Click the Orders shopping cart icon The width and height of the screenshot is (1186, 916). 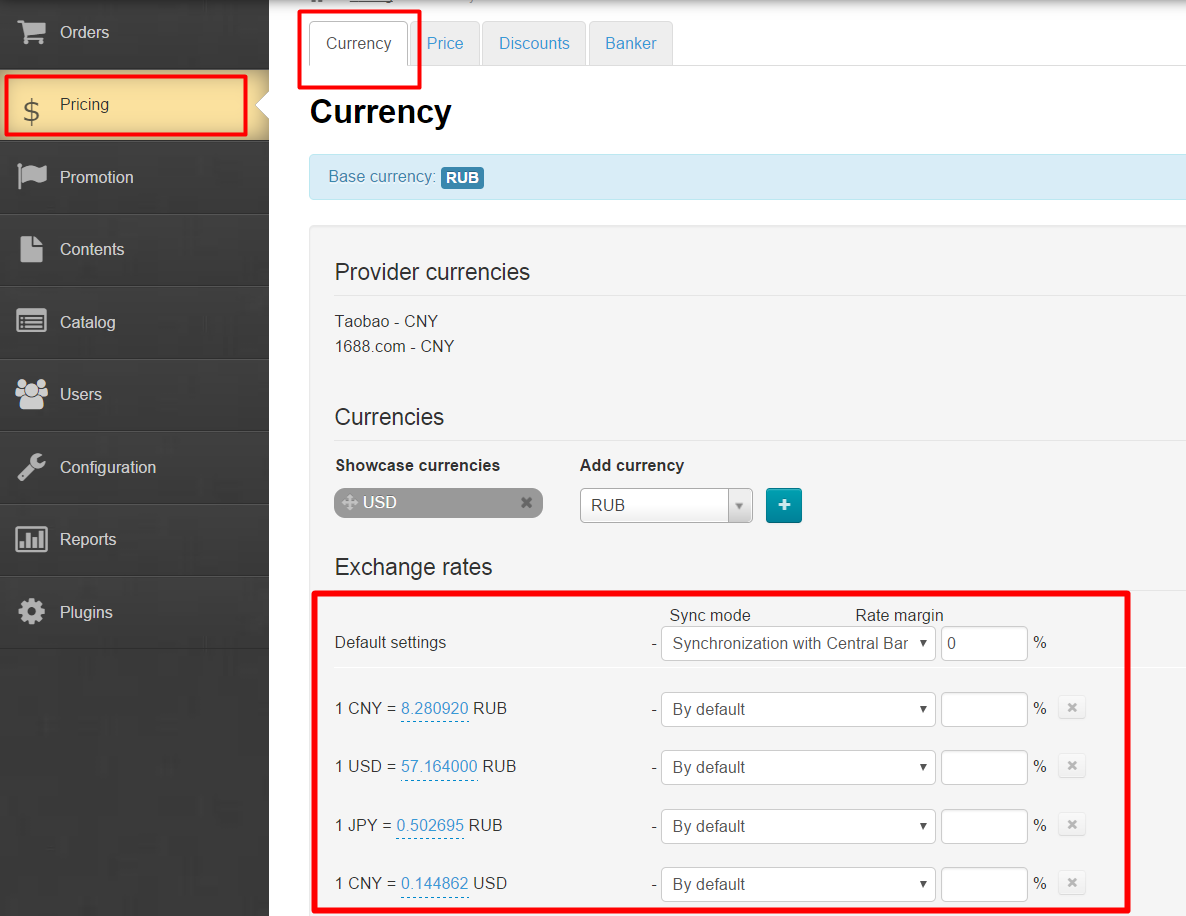tap(32, 33)
